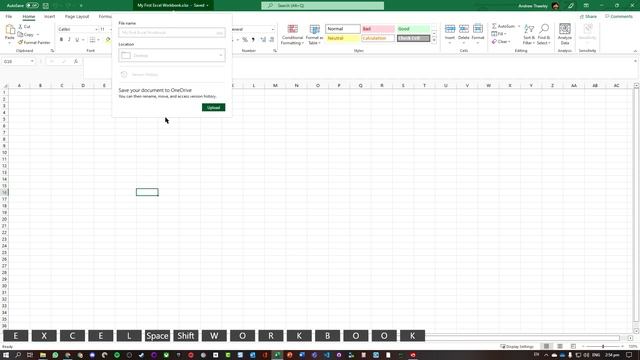
Task: Click the Format cells icon
Action: pos(478,29)
